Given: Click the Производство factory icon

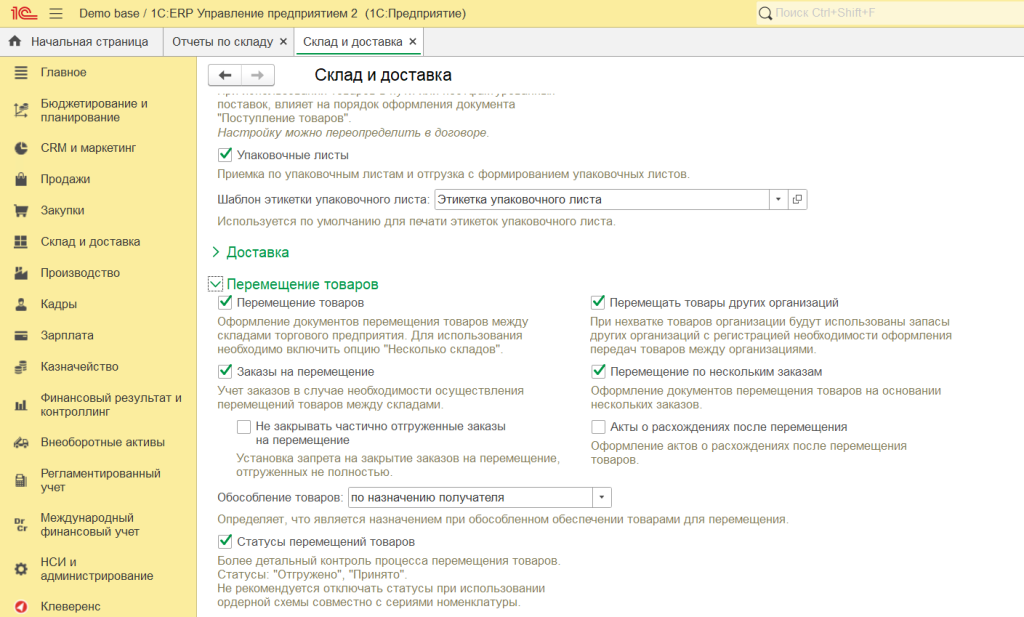Looking at the screenshot, I should 21,273.
